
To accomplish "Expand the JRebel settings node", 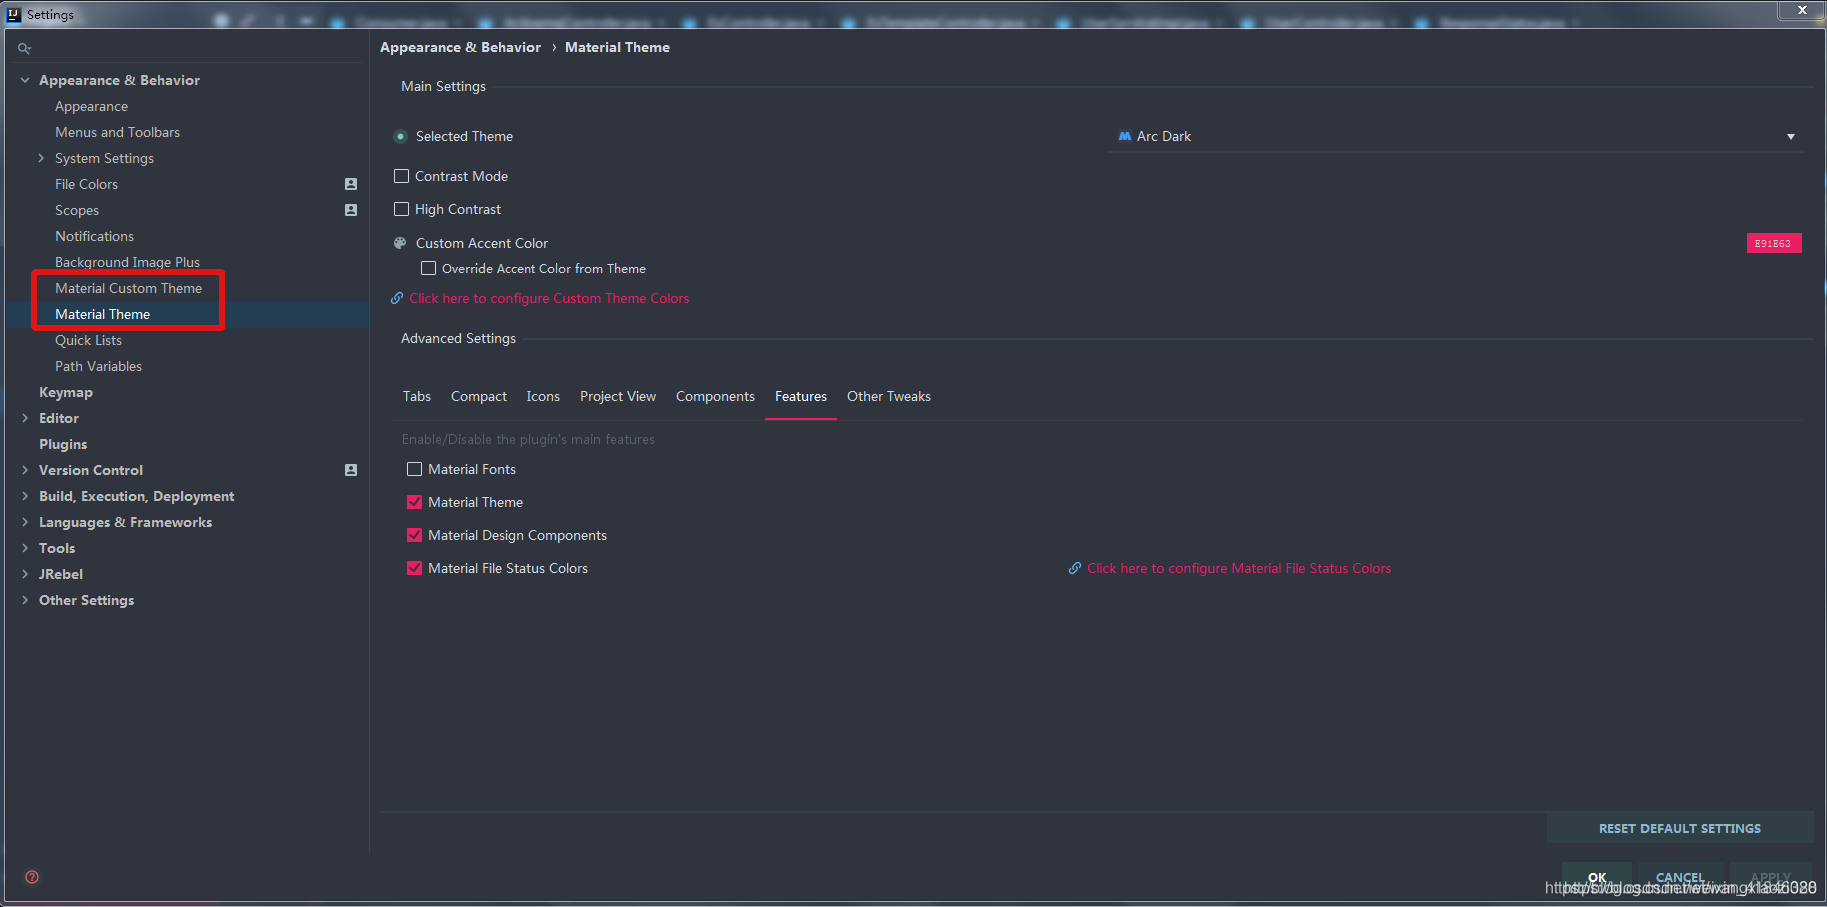I will 25,574.
